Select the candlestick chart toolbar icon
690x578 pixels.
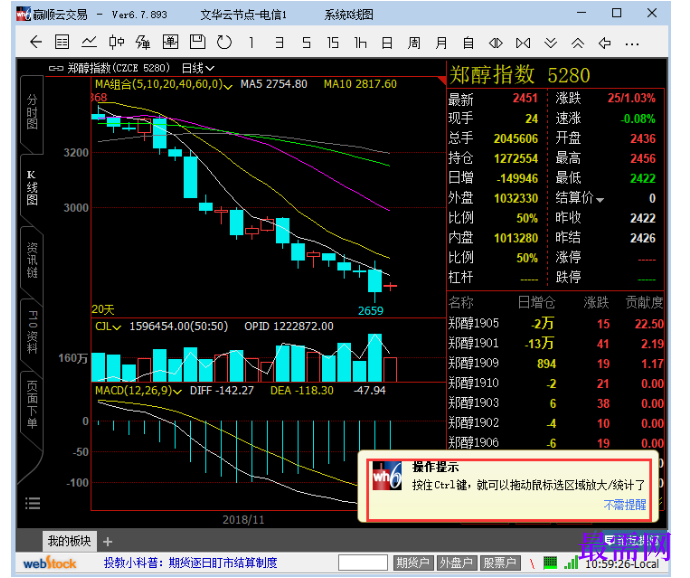point(116,42)
